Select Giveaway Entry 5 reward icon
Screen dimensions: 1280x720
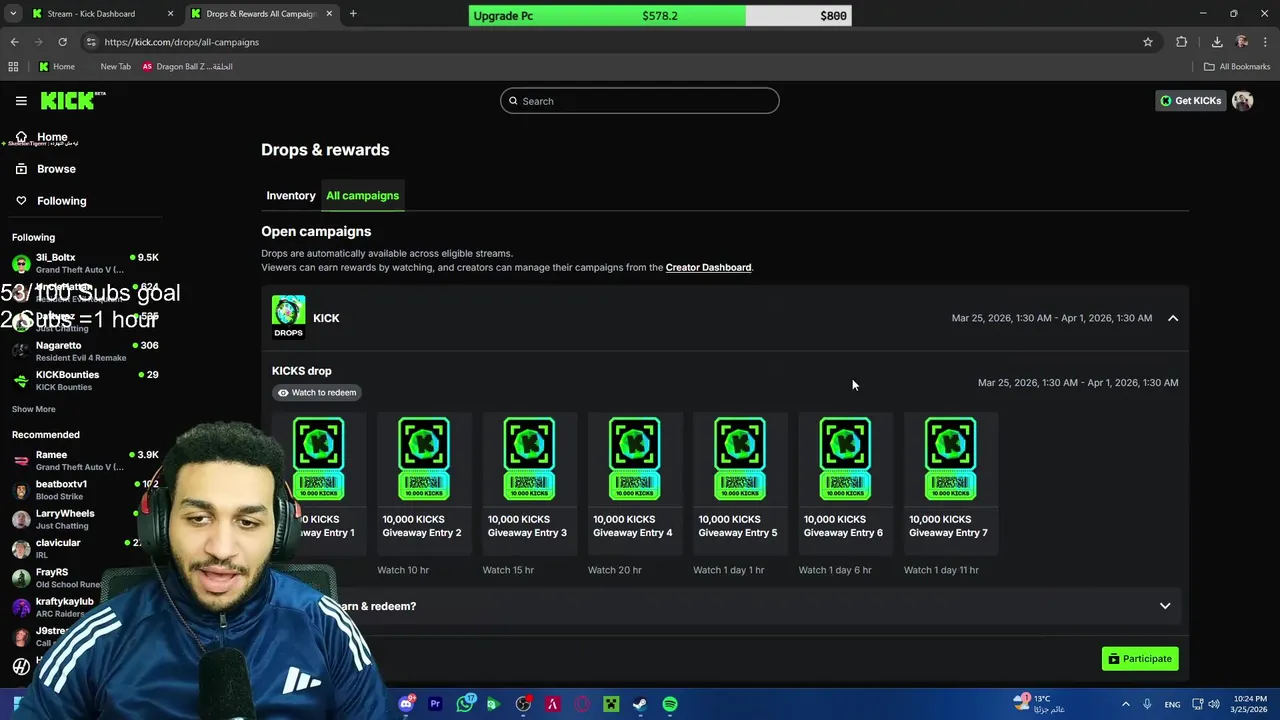click(739, 459)
